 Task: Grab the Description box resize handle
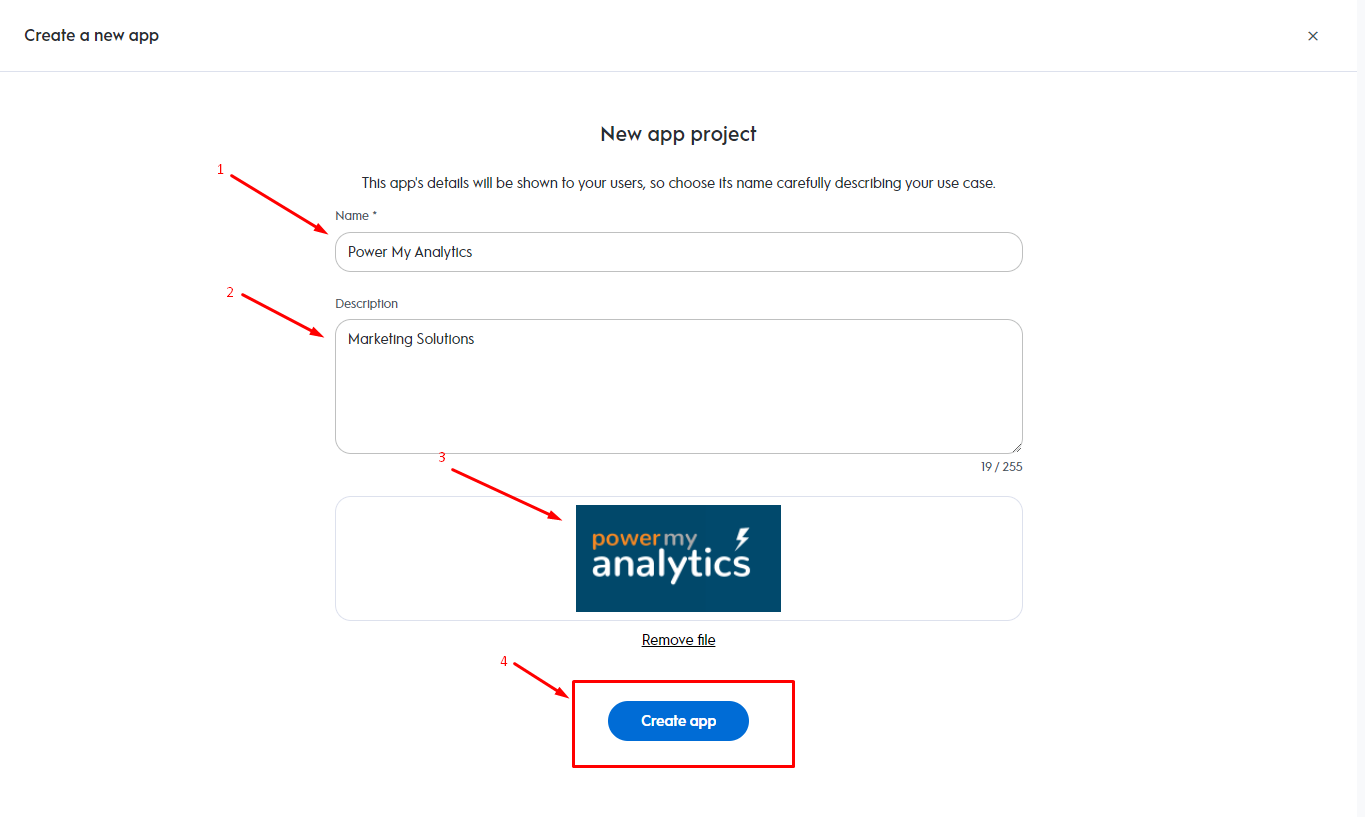coord(1017,448)
